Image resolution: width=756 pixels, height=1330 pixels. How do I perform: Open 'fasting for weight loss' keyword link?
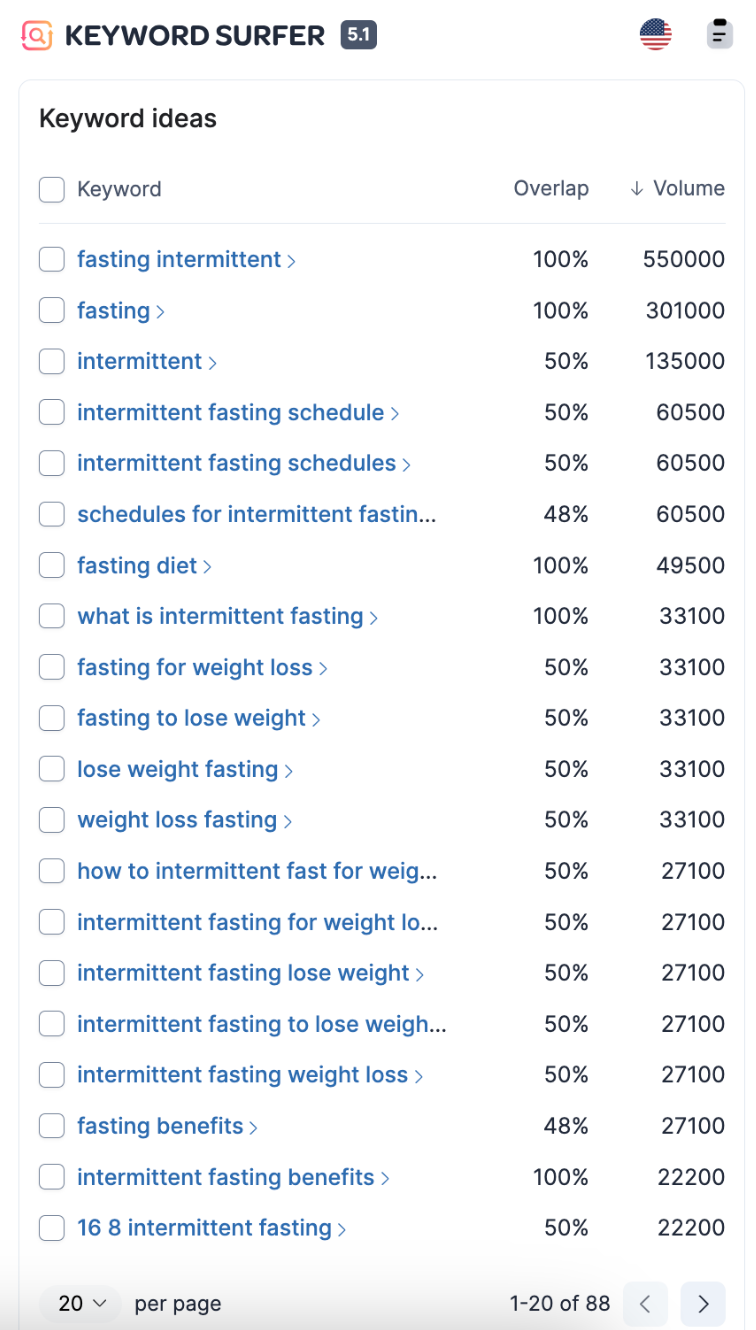(194, 668)
